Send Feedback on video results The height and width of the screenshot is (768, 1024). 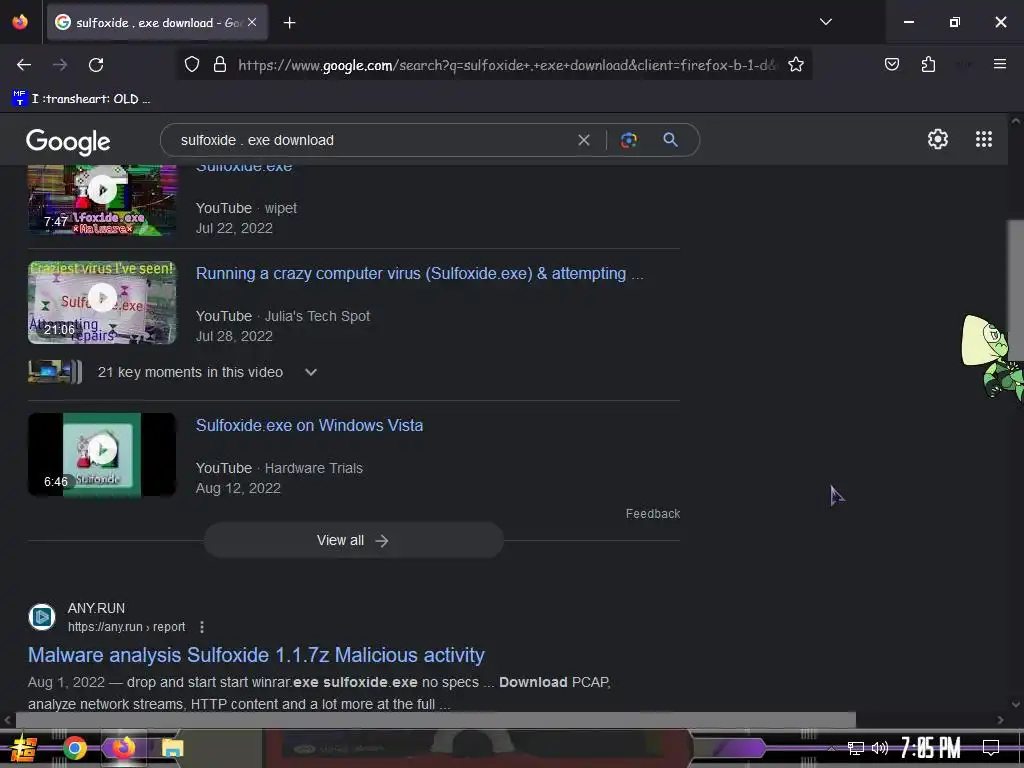click(652, 514)
